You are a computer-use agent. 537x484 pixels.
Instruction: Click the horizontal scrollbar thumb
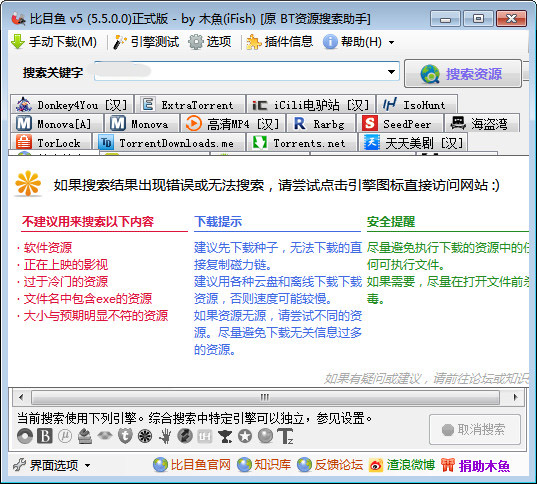pos(265,397)
